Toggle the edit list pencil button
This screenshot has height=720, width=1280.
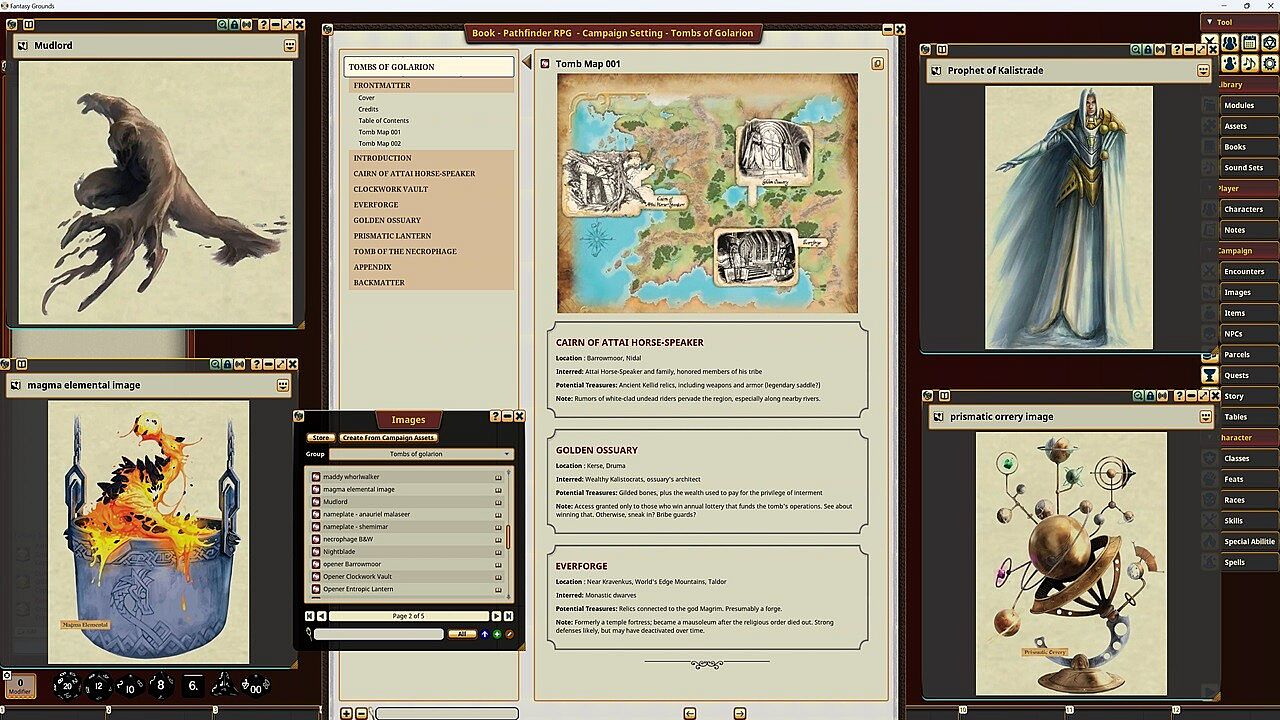509,634
